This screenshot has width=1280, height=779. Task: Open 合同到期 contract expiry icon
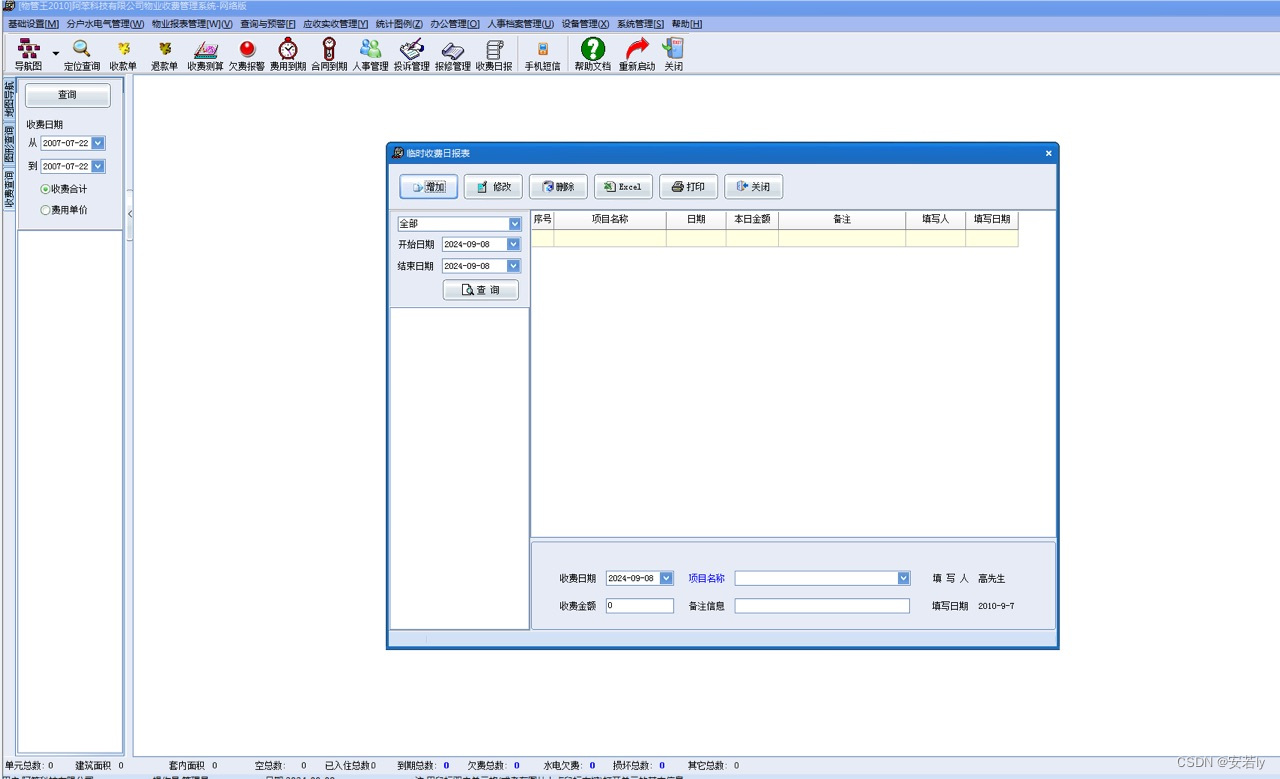pyautogui.click(x=329, y=54)
